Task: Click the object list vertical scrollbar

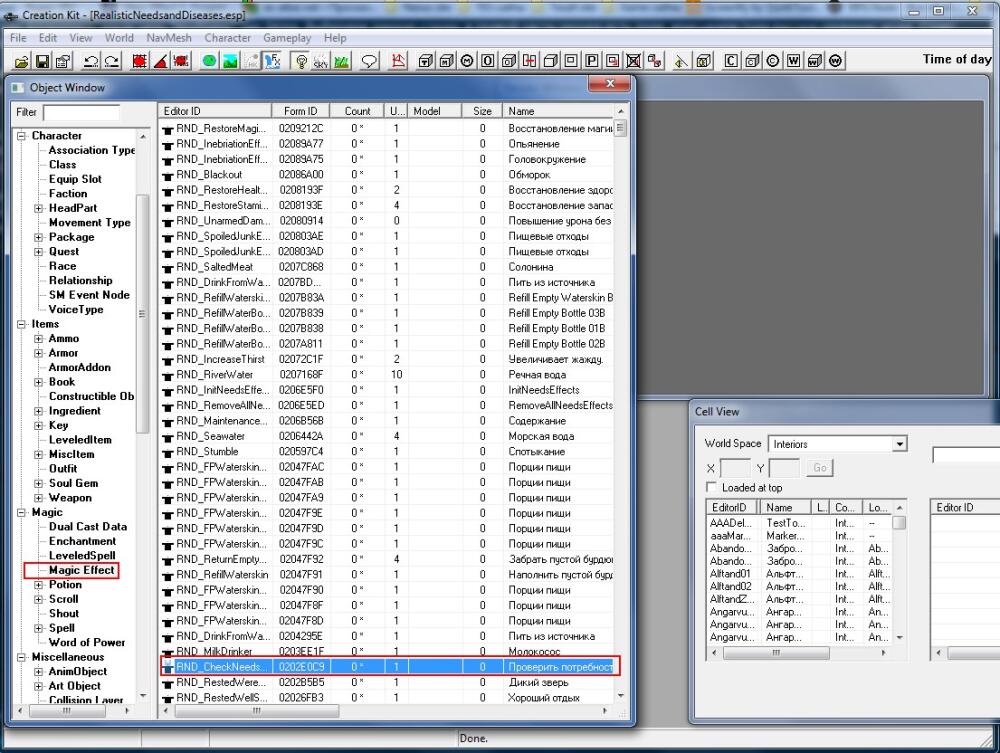Action: 621,404
